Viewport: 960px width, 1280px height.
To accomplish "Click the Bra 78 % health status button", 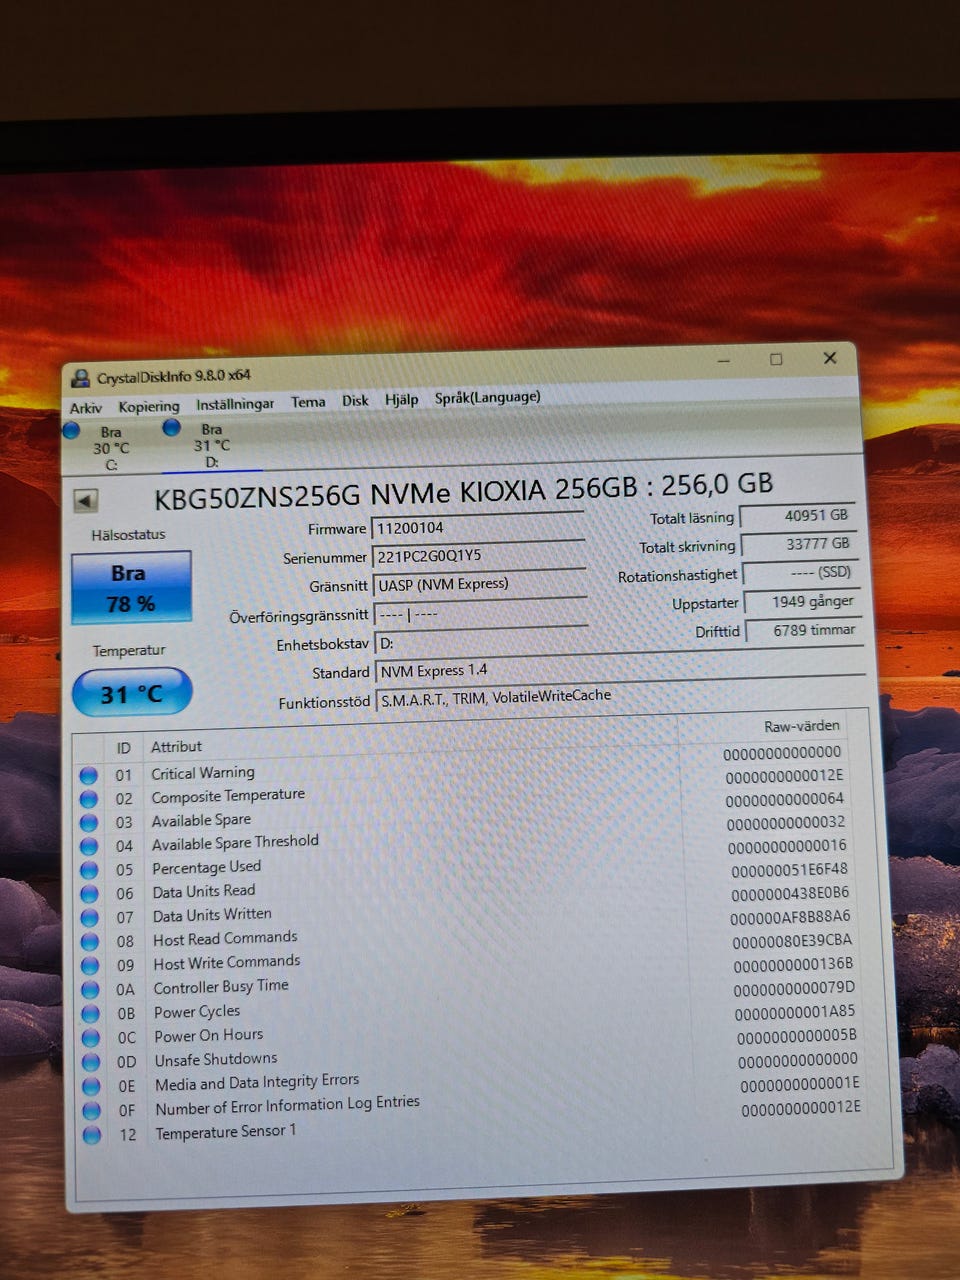I will [x=130, y=588].
